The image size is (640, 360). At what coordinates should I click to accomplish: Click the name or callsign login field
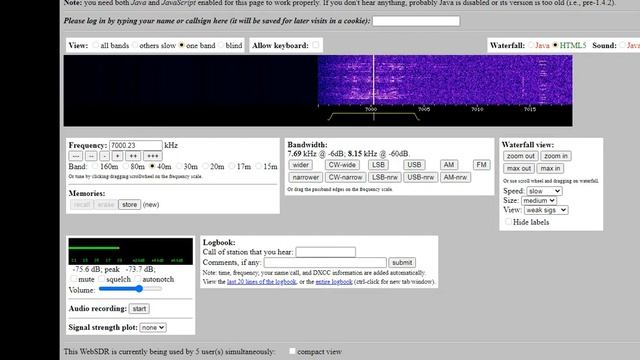[x=416, y=21]
